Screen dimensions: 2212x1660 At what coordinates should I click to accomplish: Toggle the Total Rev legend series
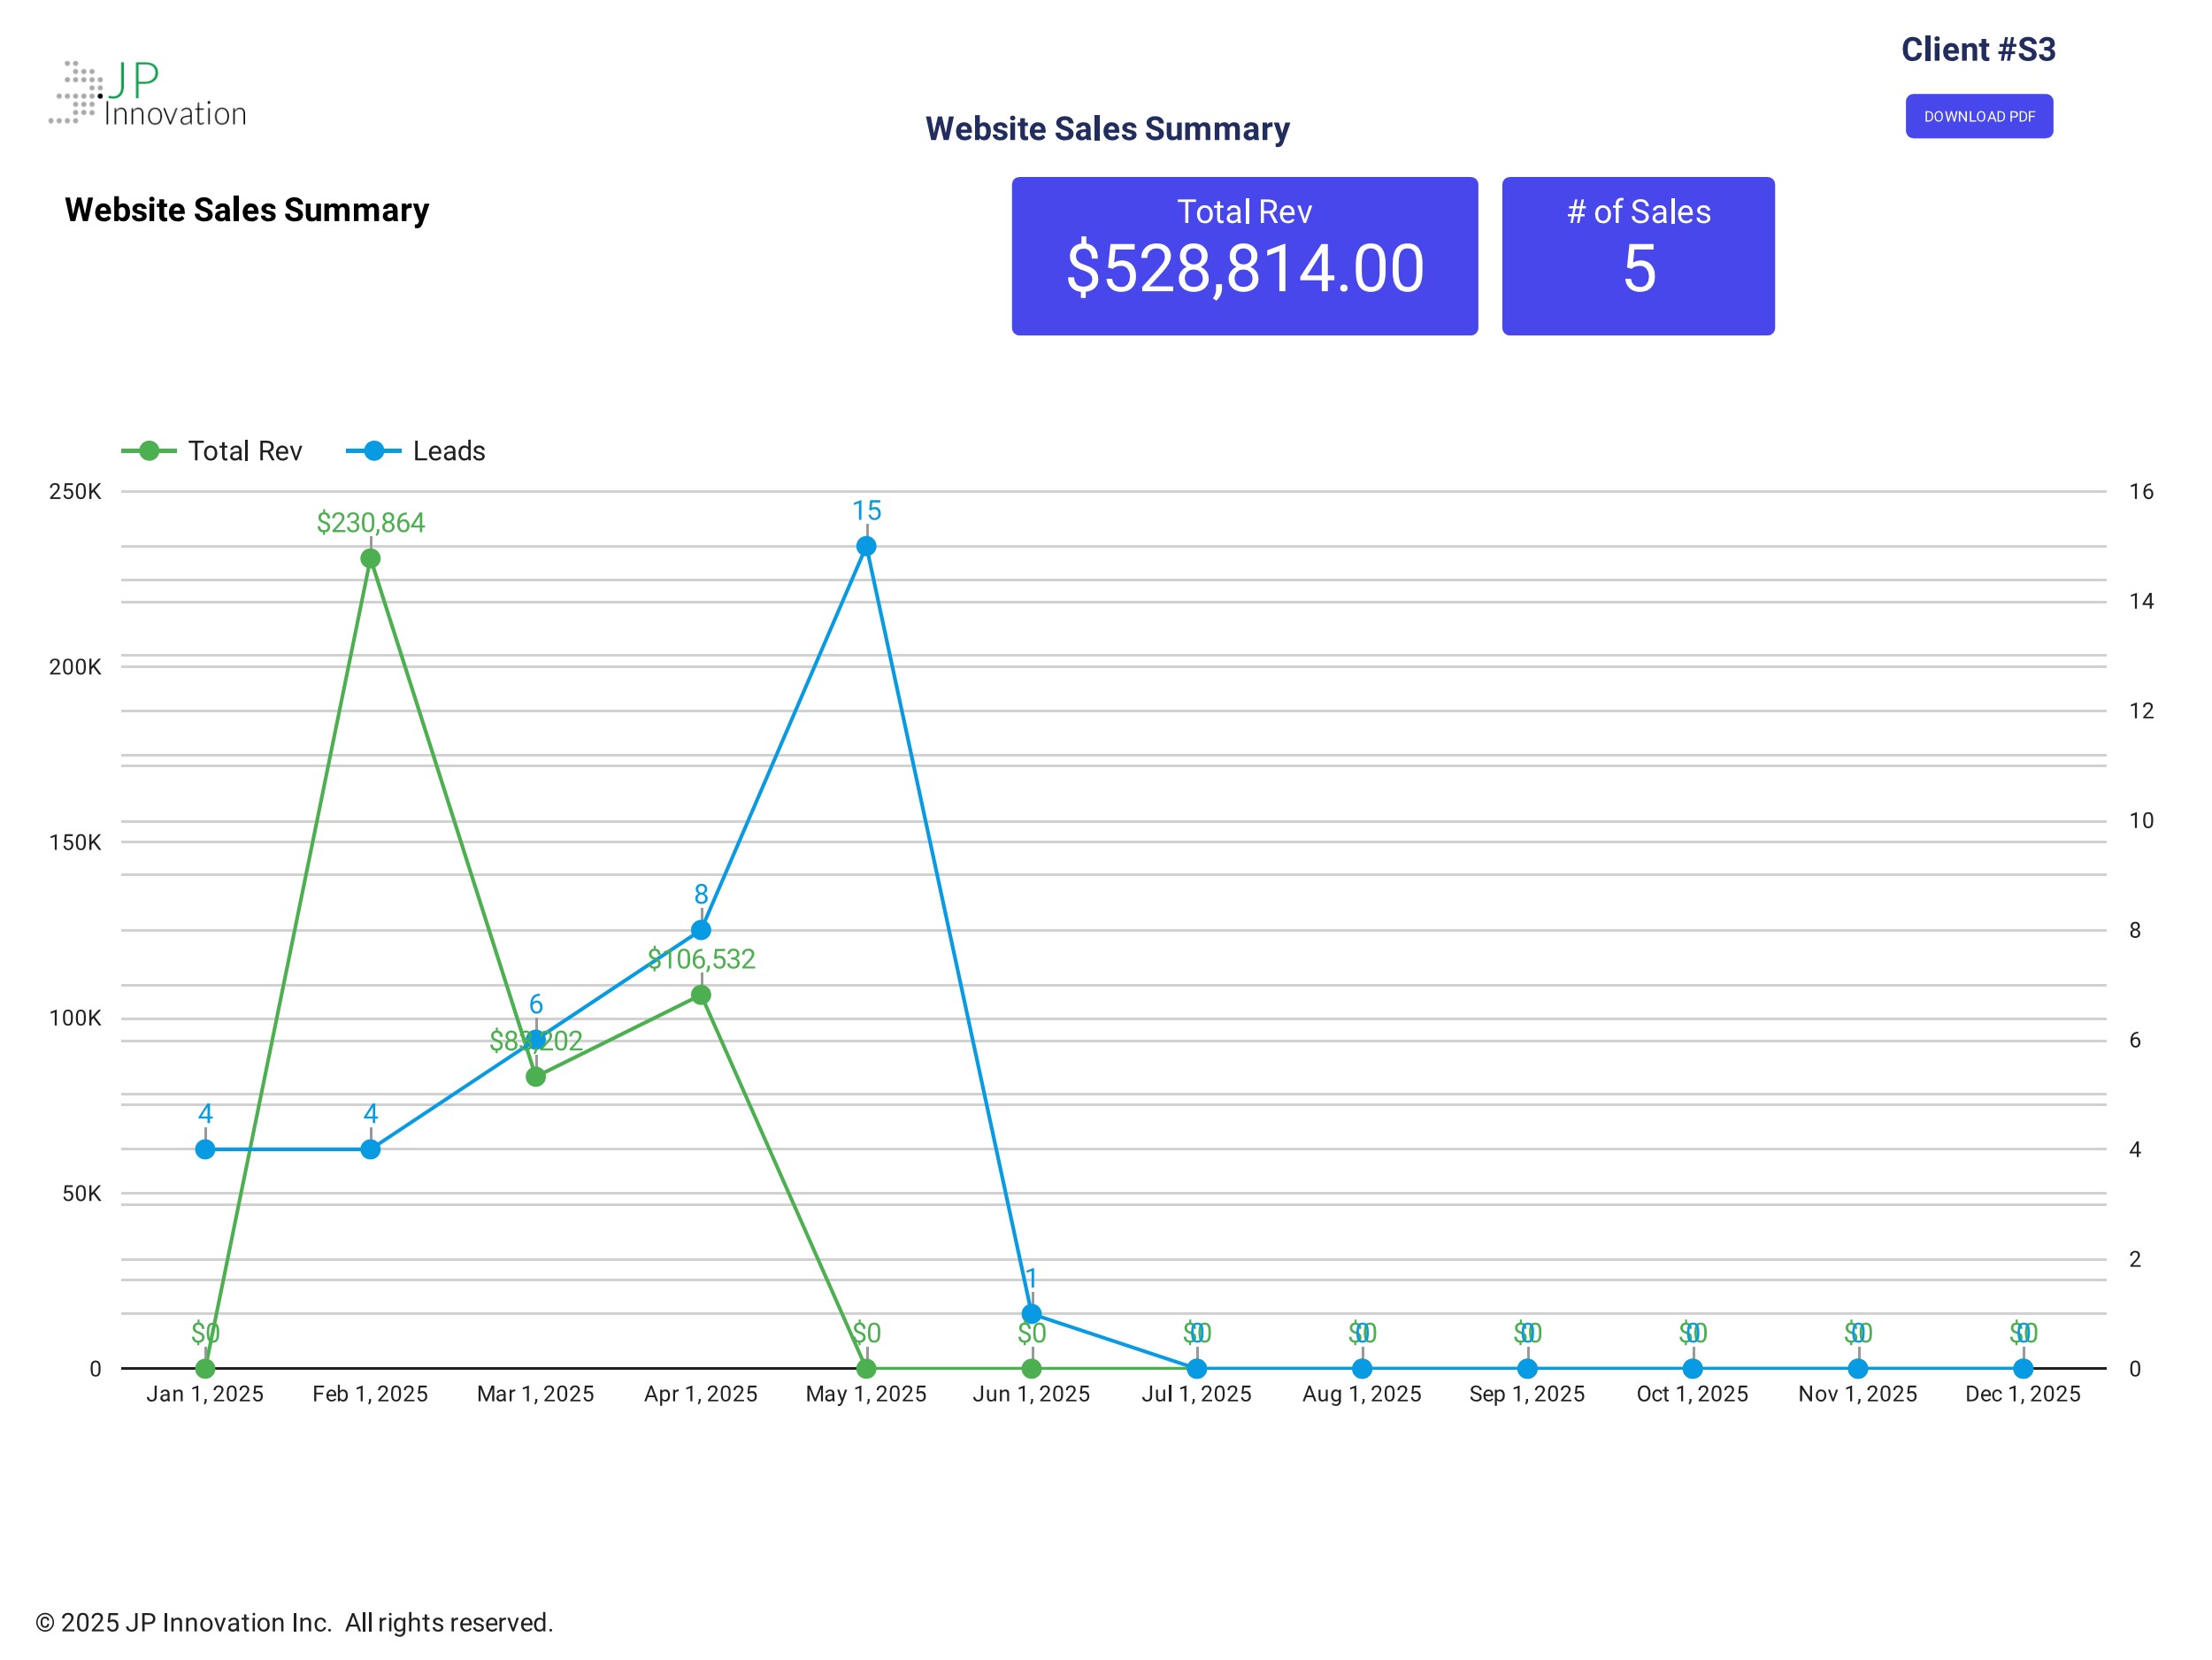pos(244,451)
